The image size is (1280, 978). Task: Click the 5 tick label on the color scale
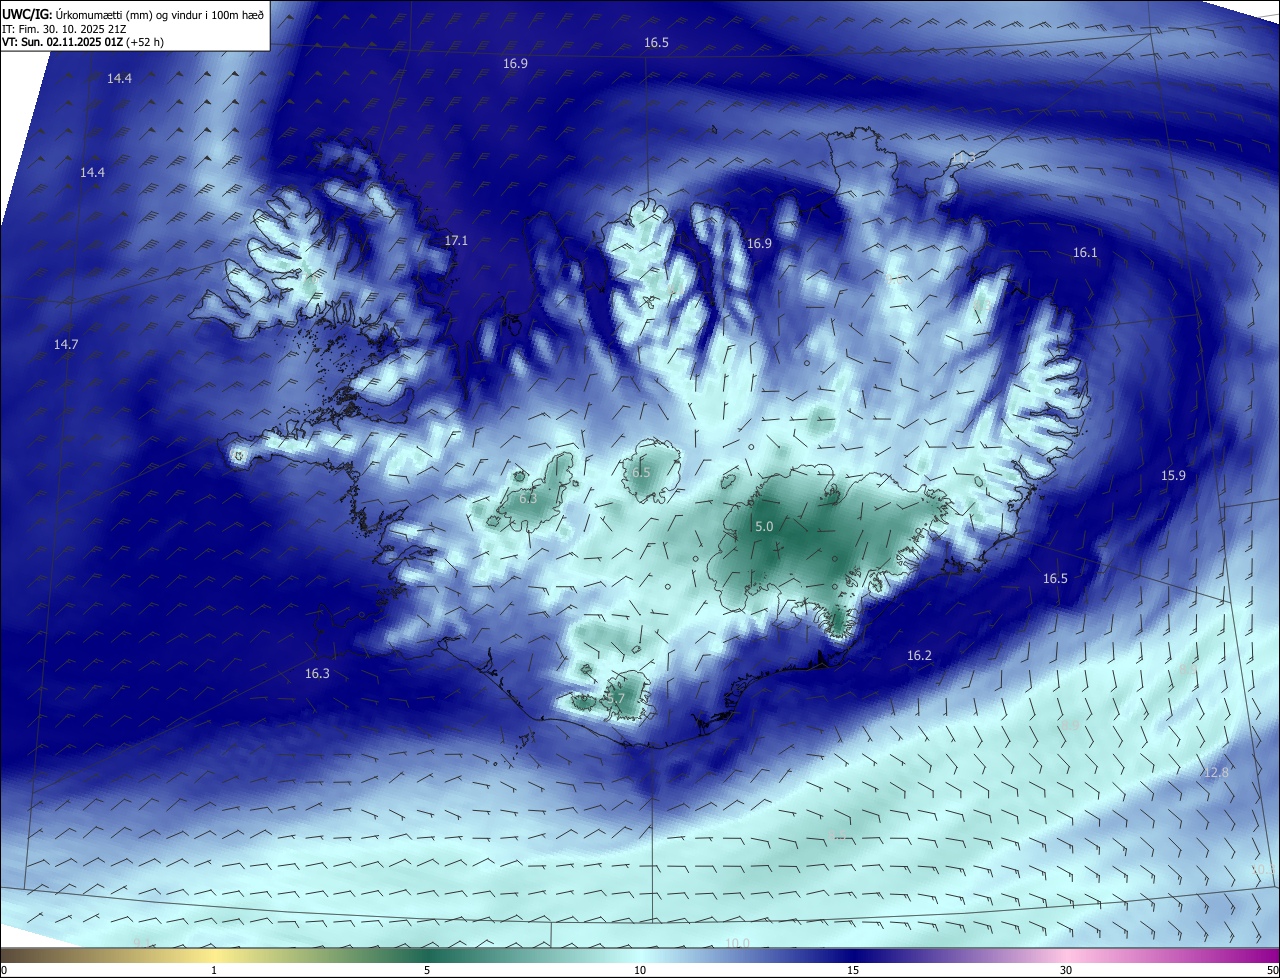(427, 971)
